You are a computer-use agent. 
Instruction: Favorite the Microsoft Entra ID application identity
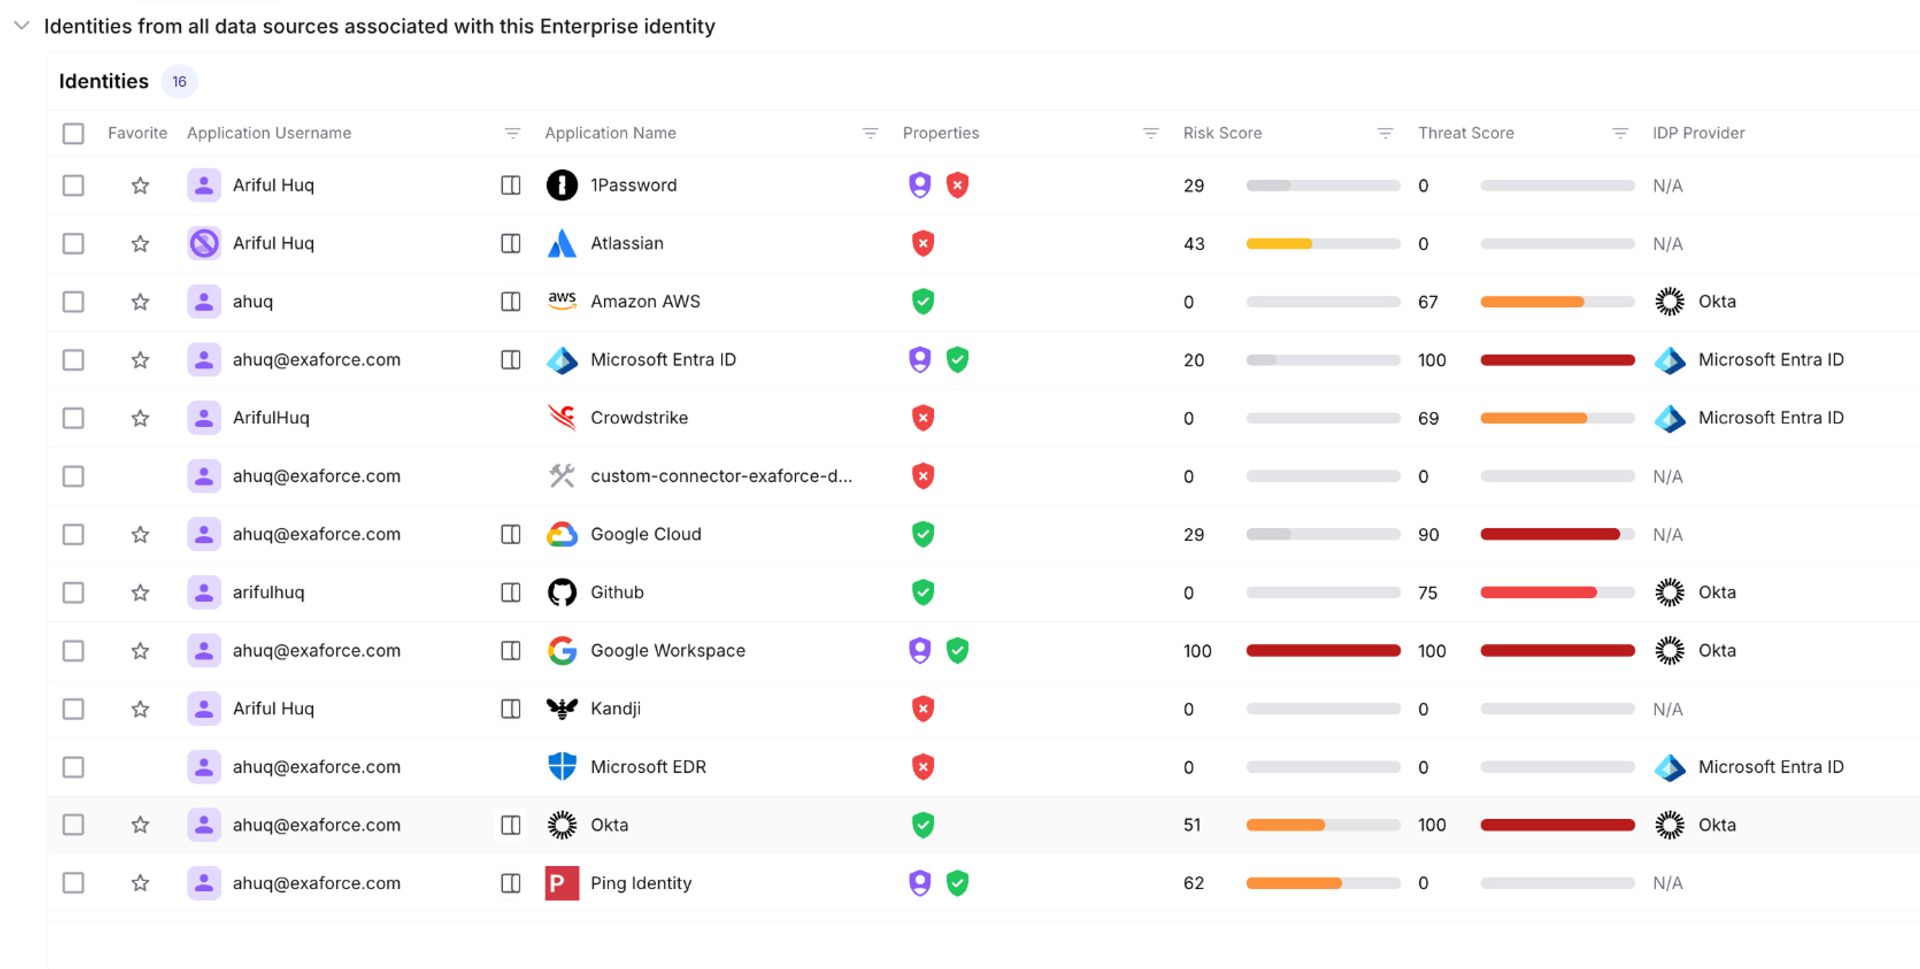(x=140, y=359)
